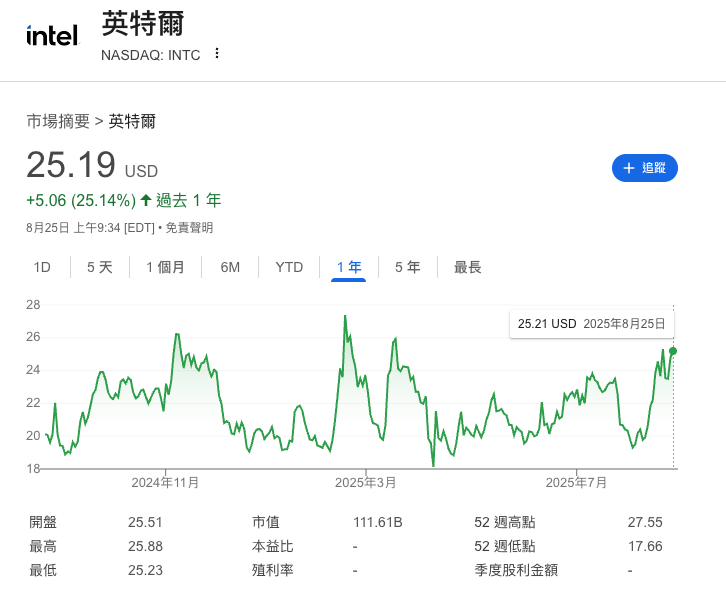Click the 25.21 USD price tooltip
The width and height of the screenshot is (726, 592).
(x=592, y=324)
